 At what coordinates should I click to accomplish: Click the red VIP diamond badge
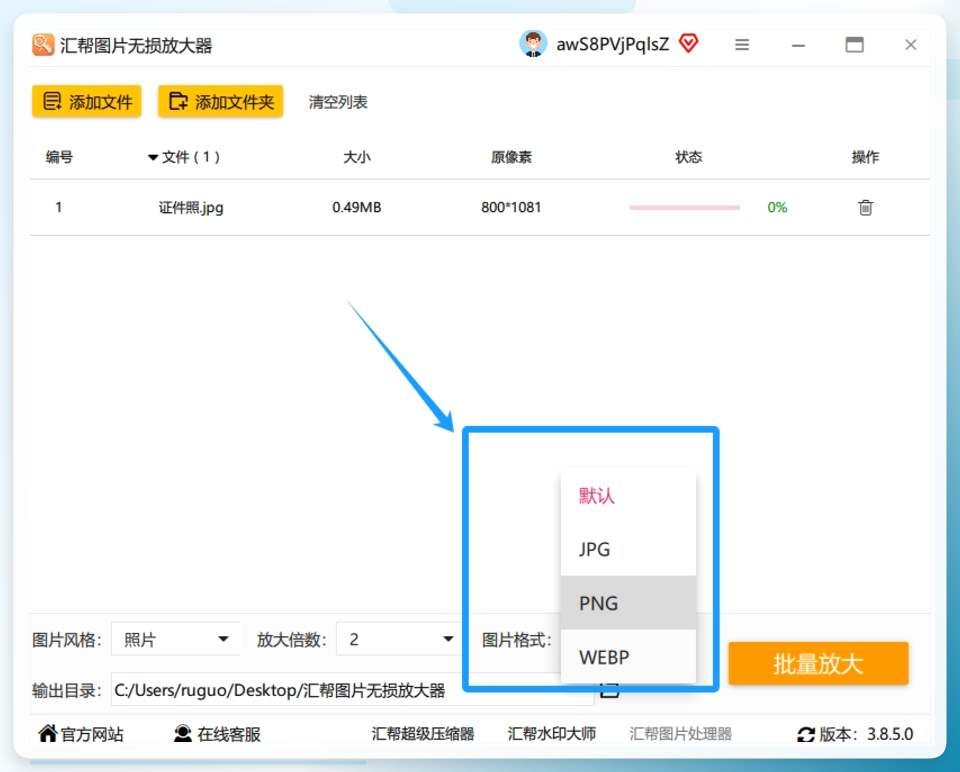(689, 43)
